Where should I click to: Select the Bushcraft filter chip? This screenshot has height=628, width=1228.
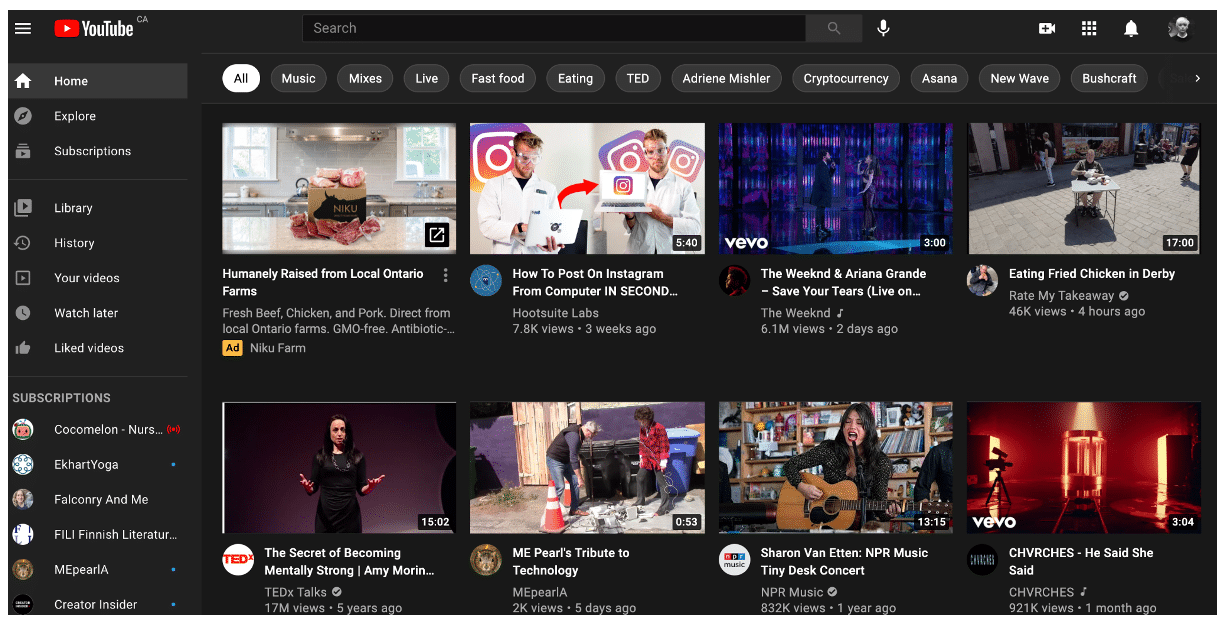point(1109,78)
